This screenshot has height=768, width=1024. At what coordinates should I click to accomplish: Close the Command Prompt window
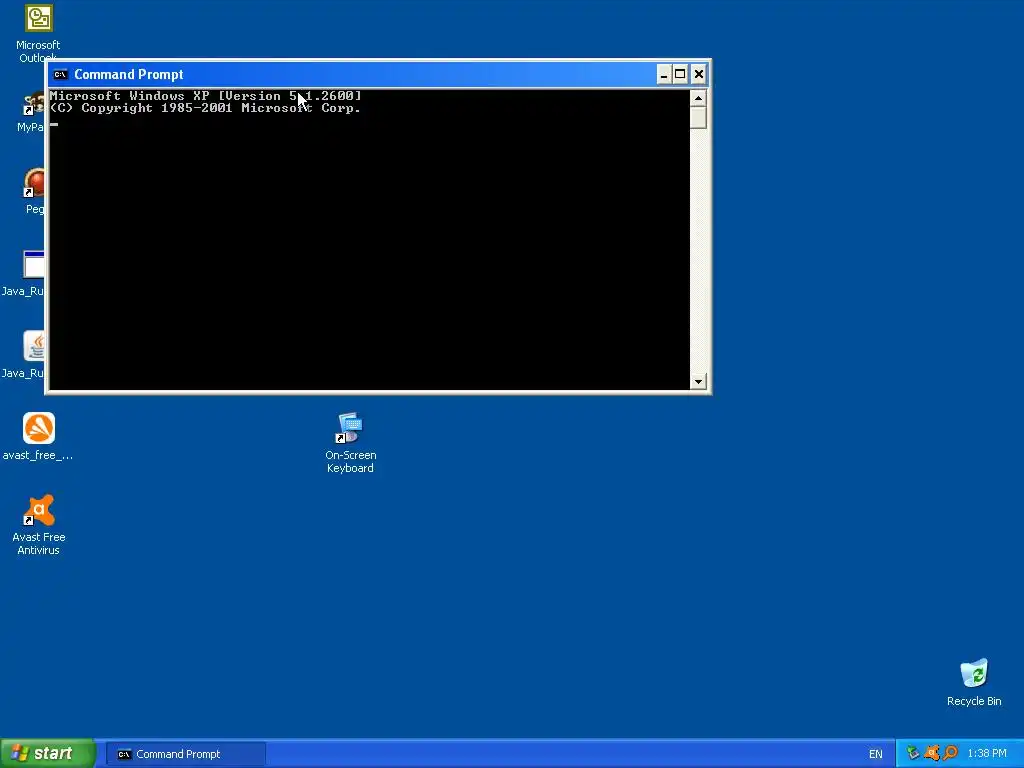pos(698,74)
